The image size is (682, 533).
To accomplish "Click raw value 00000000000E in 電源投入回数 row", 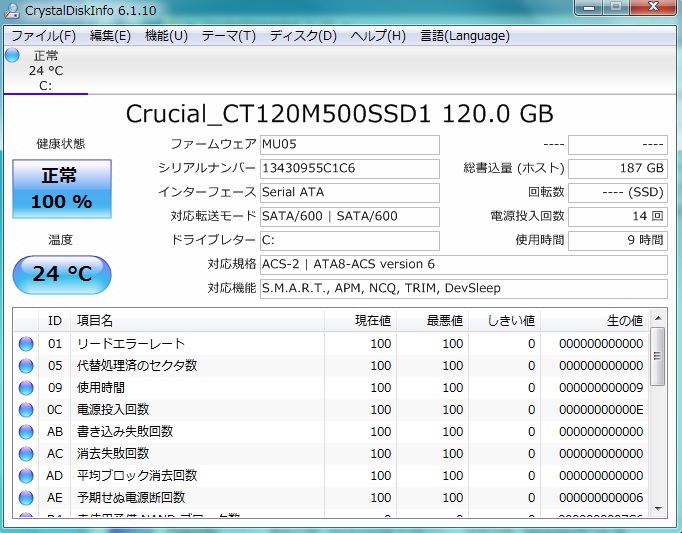I will point(601,409).
